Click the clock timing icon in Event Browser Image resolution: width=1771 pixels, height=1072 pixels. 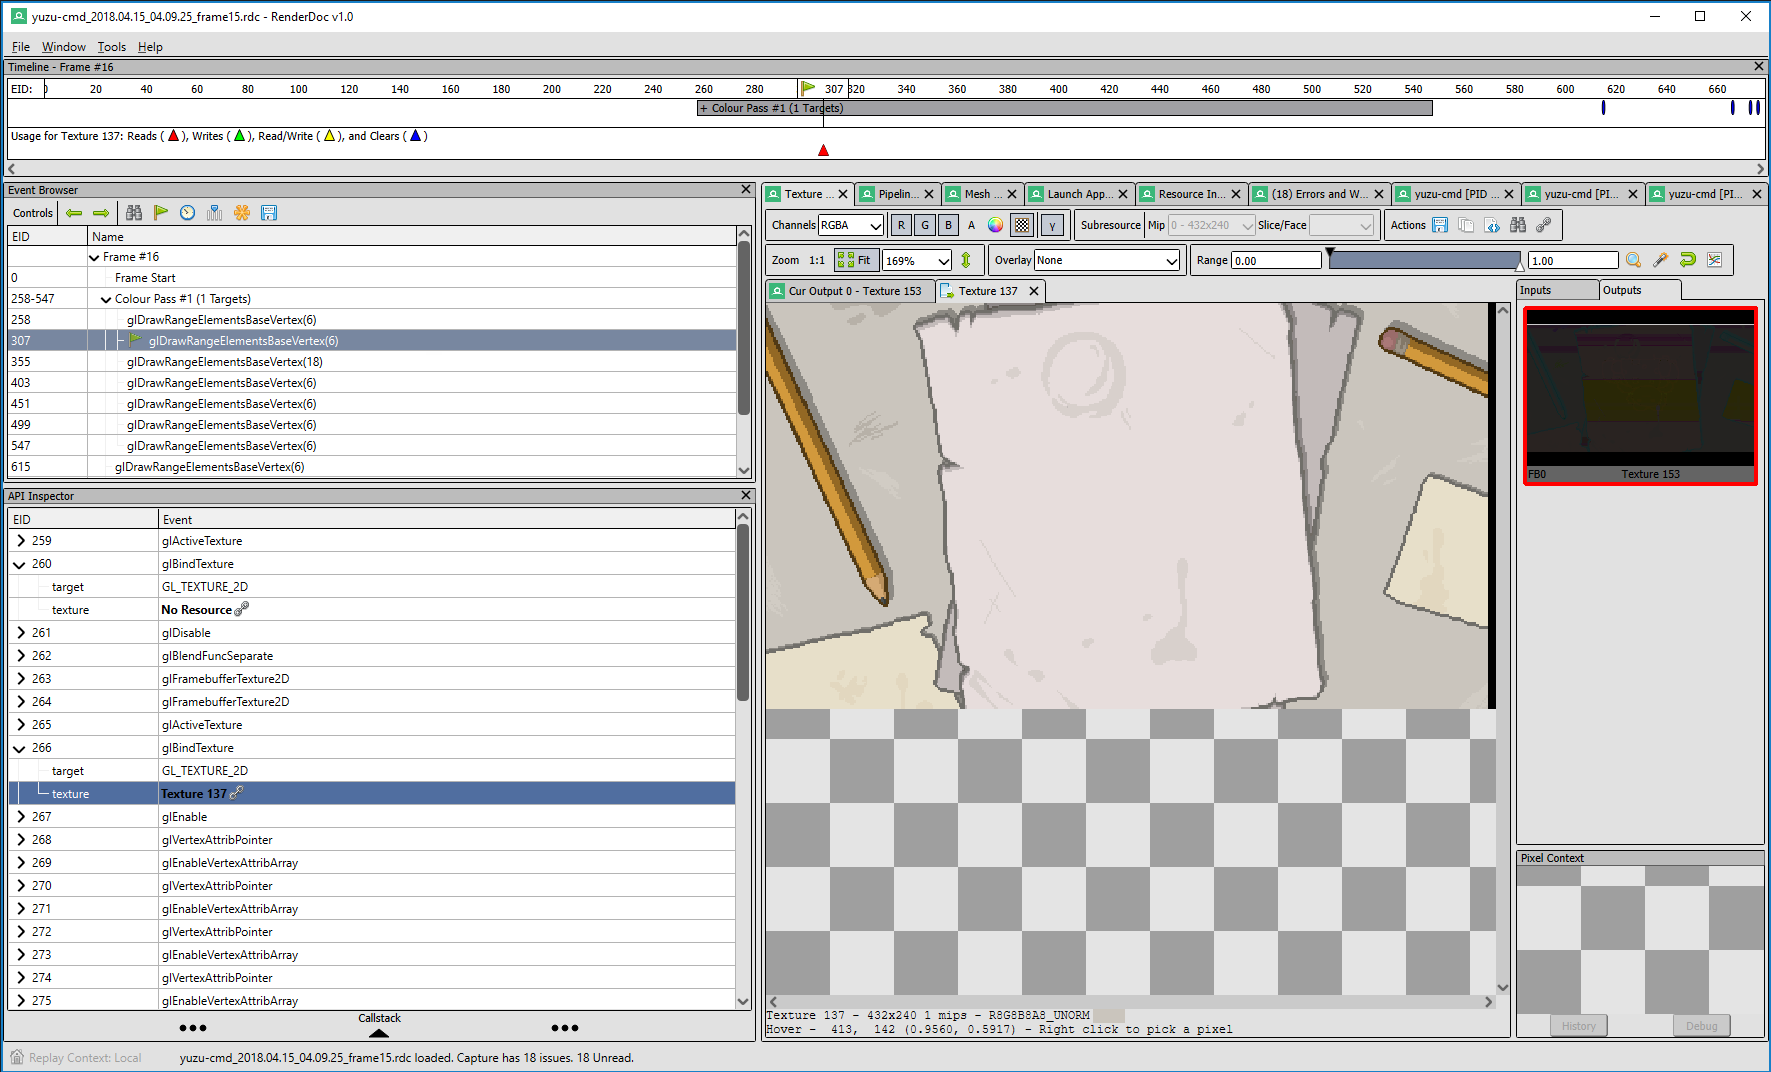(188, 213)
